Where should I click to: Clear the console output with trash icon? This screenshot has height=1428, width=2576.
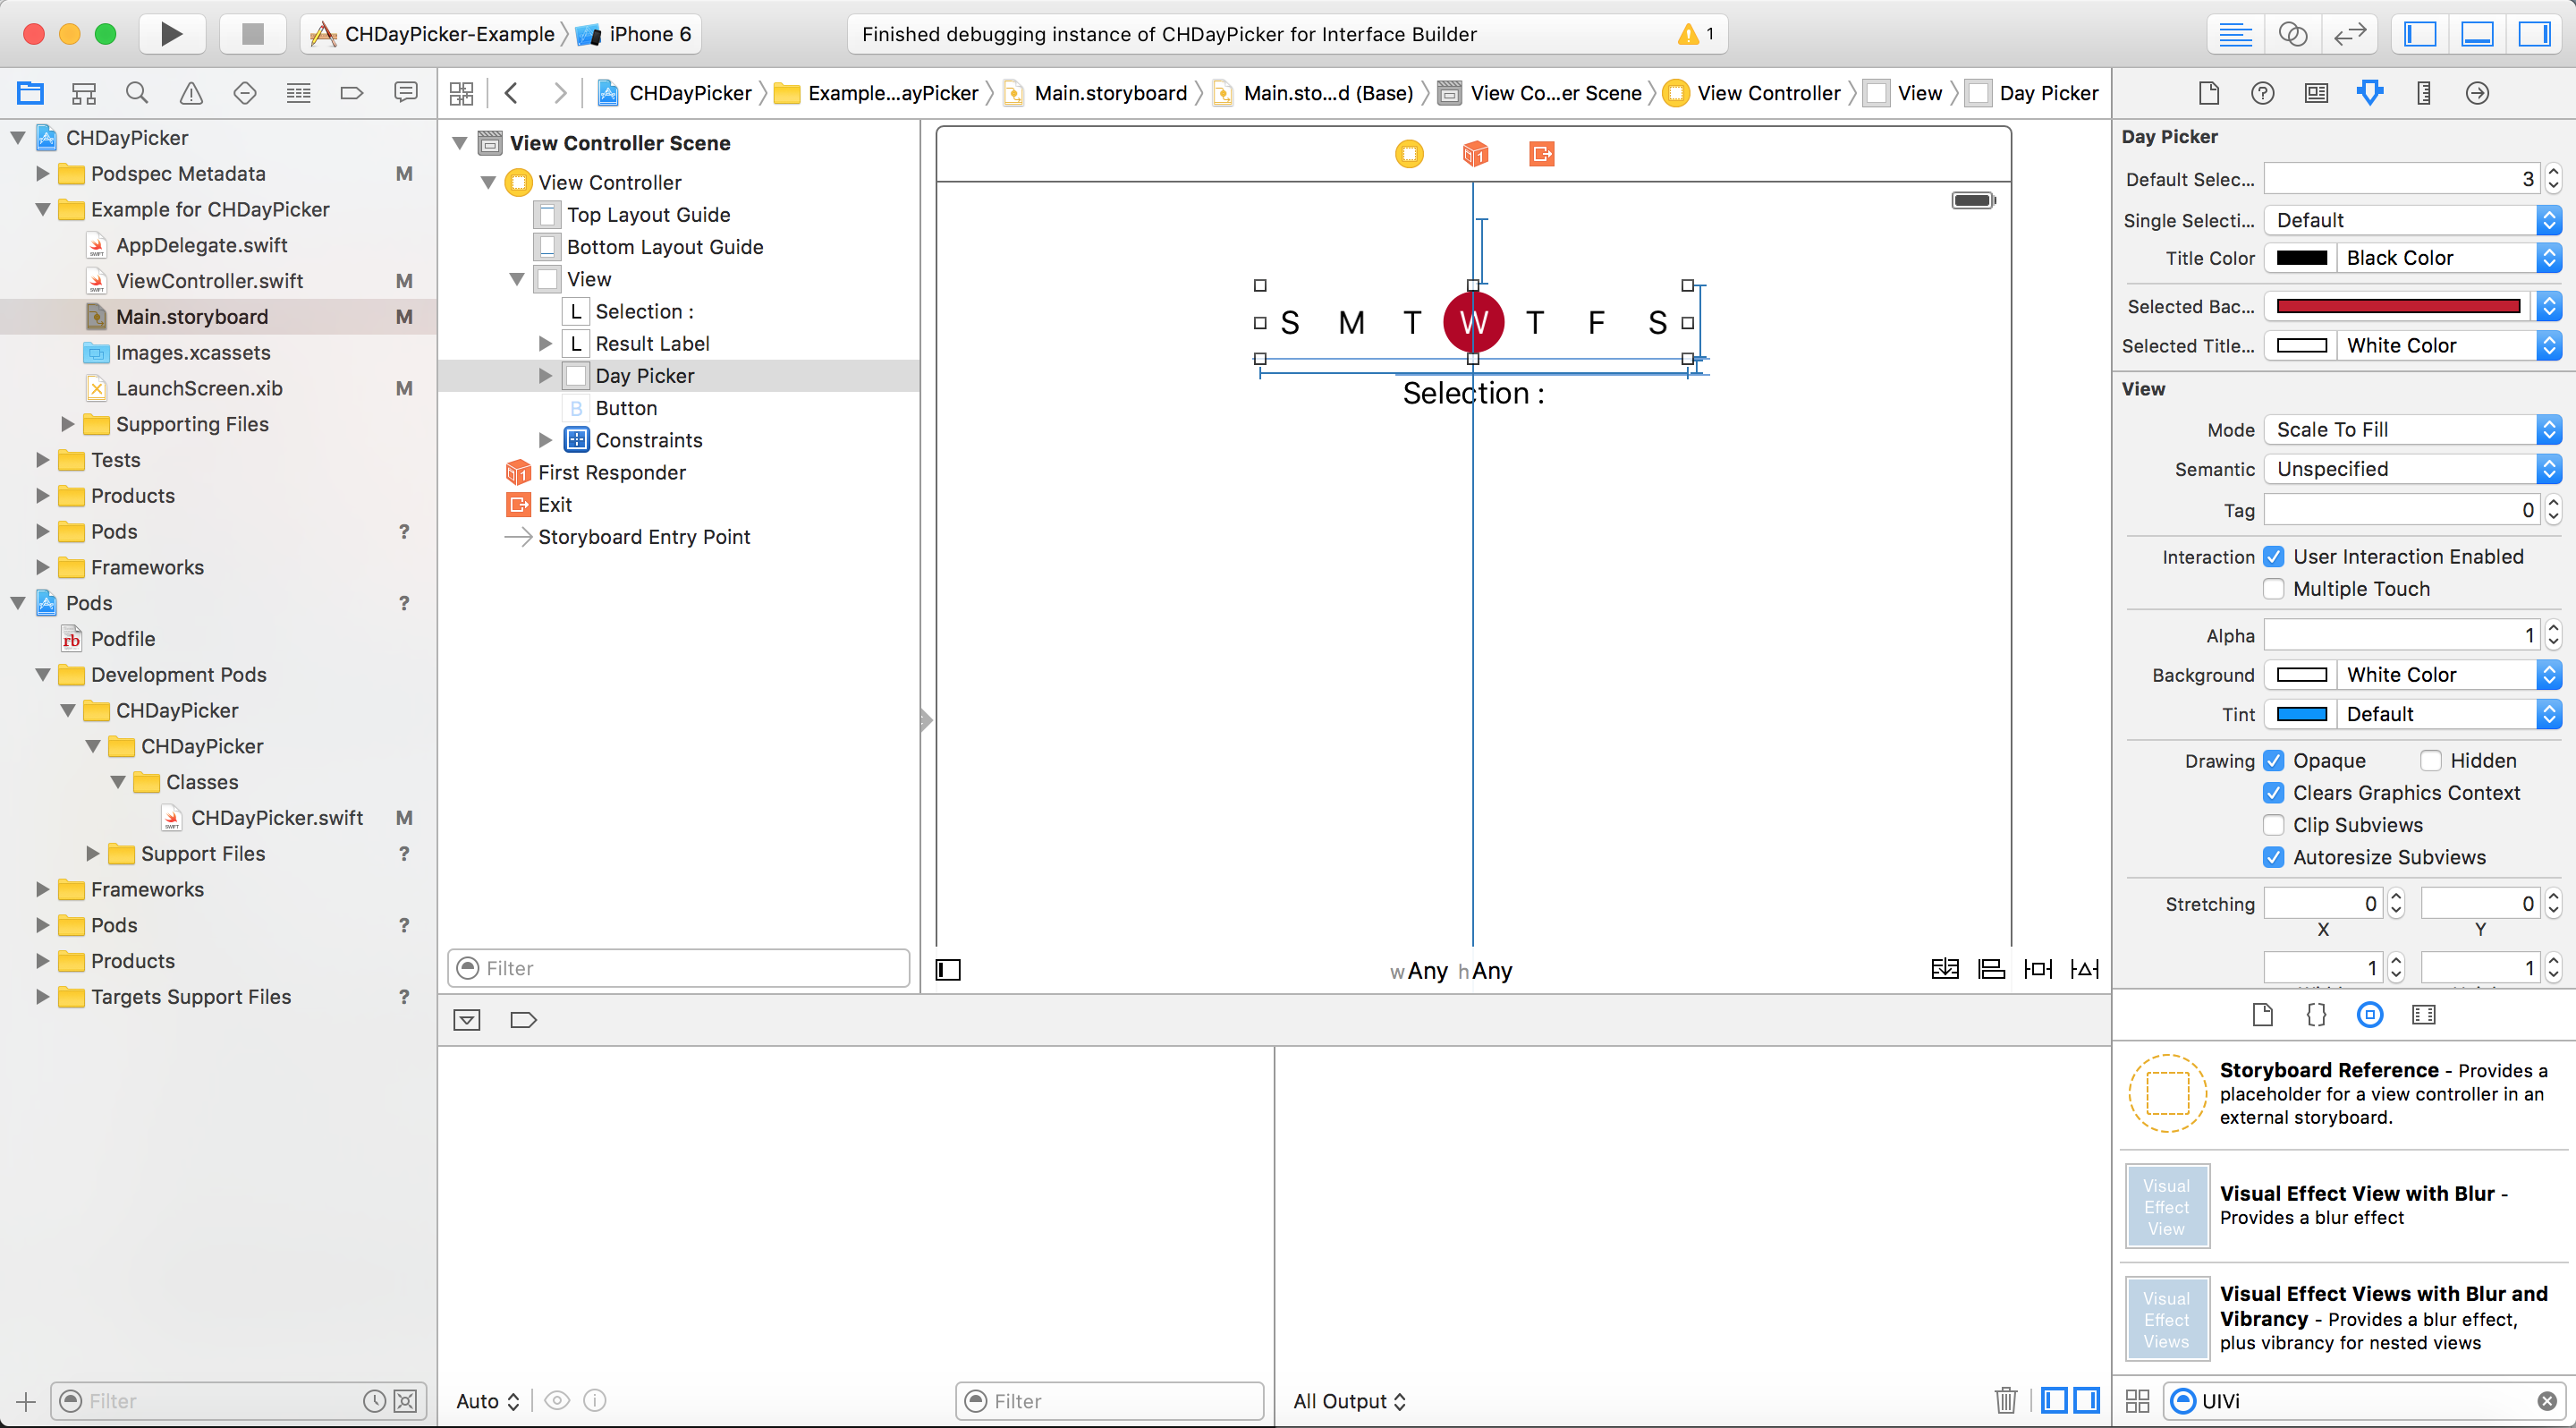pyautogui.click(x=2005, y=1400)
